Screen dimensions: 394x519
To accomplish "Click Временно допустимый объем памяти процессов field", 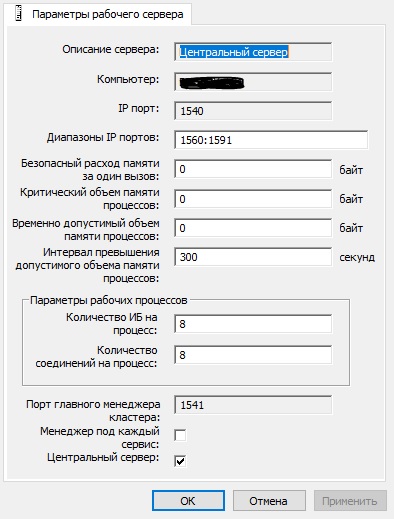I will 253,228.
